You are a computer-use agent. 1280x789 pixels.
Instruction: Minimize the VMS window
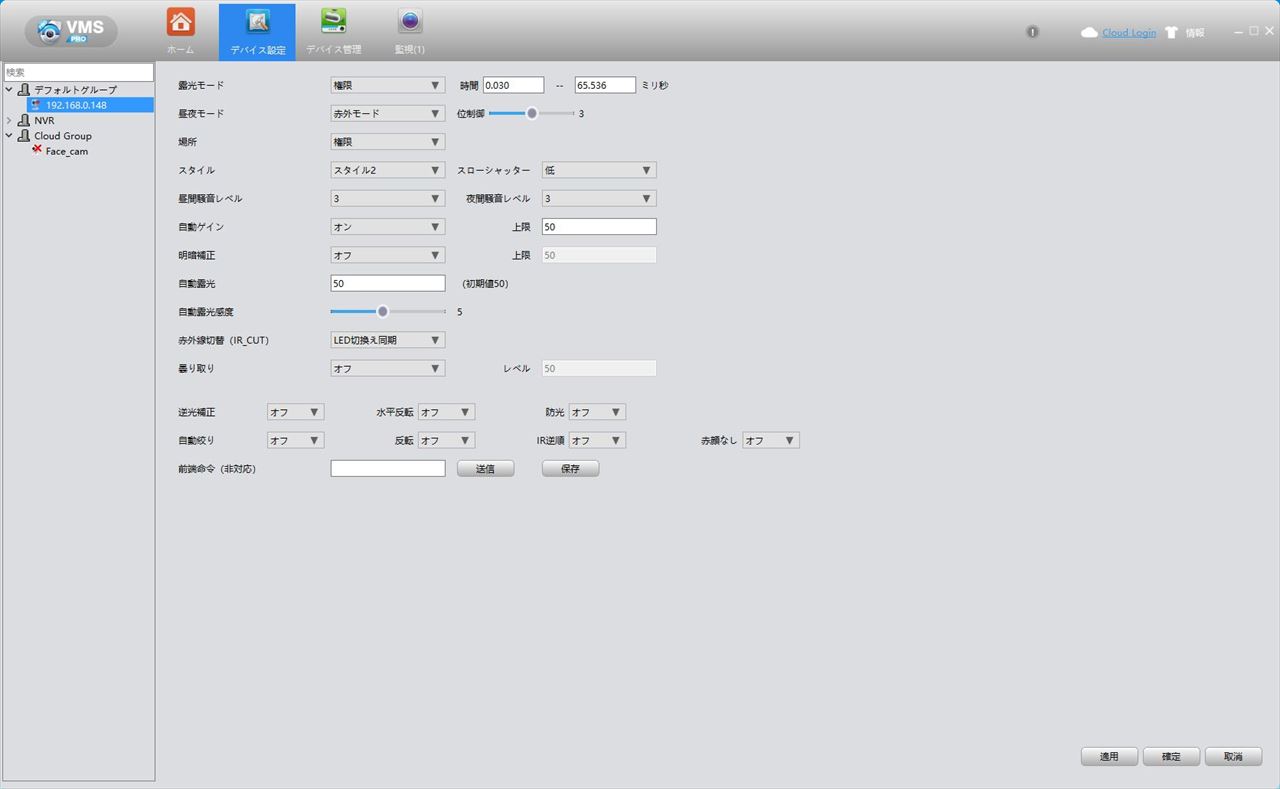click(x=1240, y=32)
